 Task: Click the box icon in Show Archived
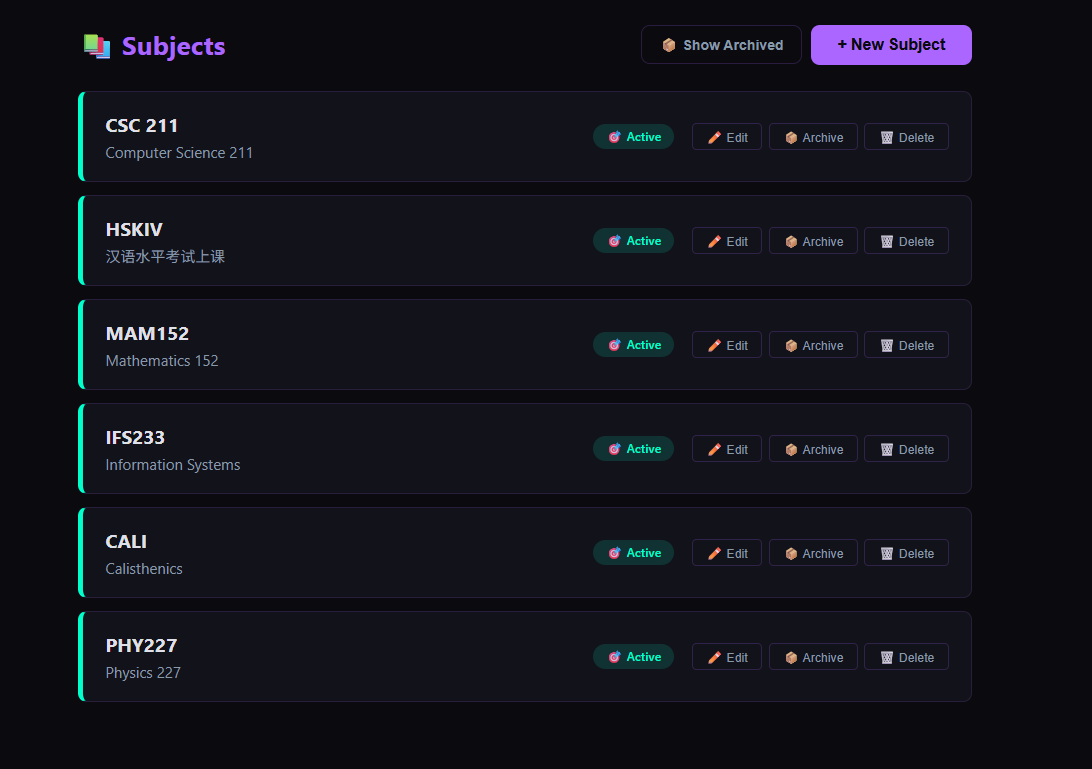click(x=669, y=45)
